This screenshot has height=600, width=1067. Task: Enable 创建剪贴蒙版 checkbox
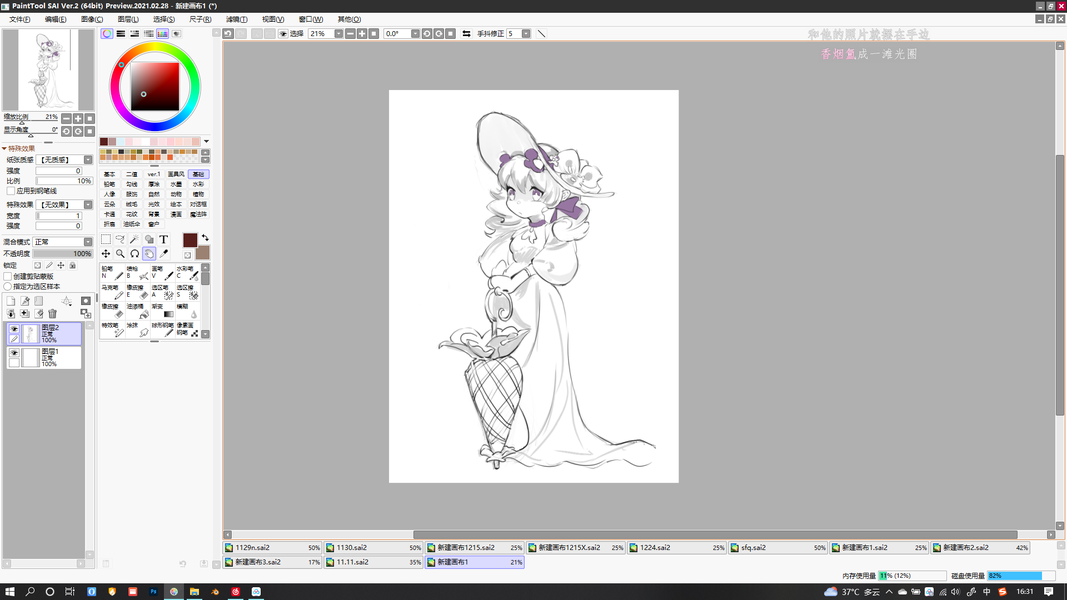pyautogui.click(x=8, y=277)
